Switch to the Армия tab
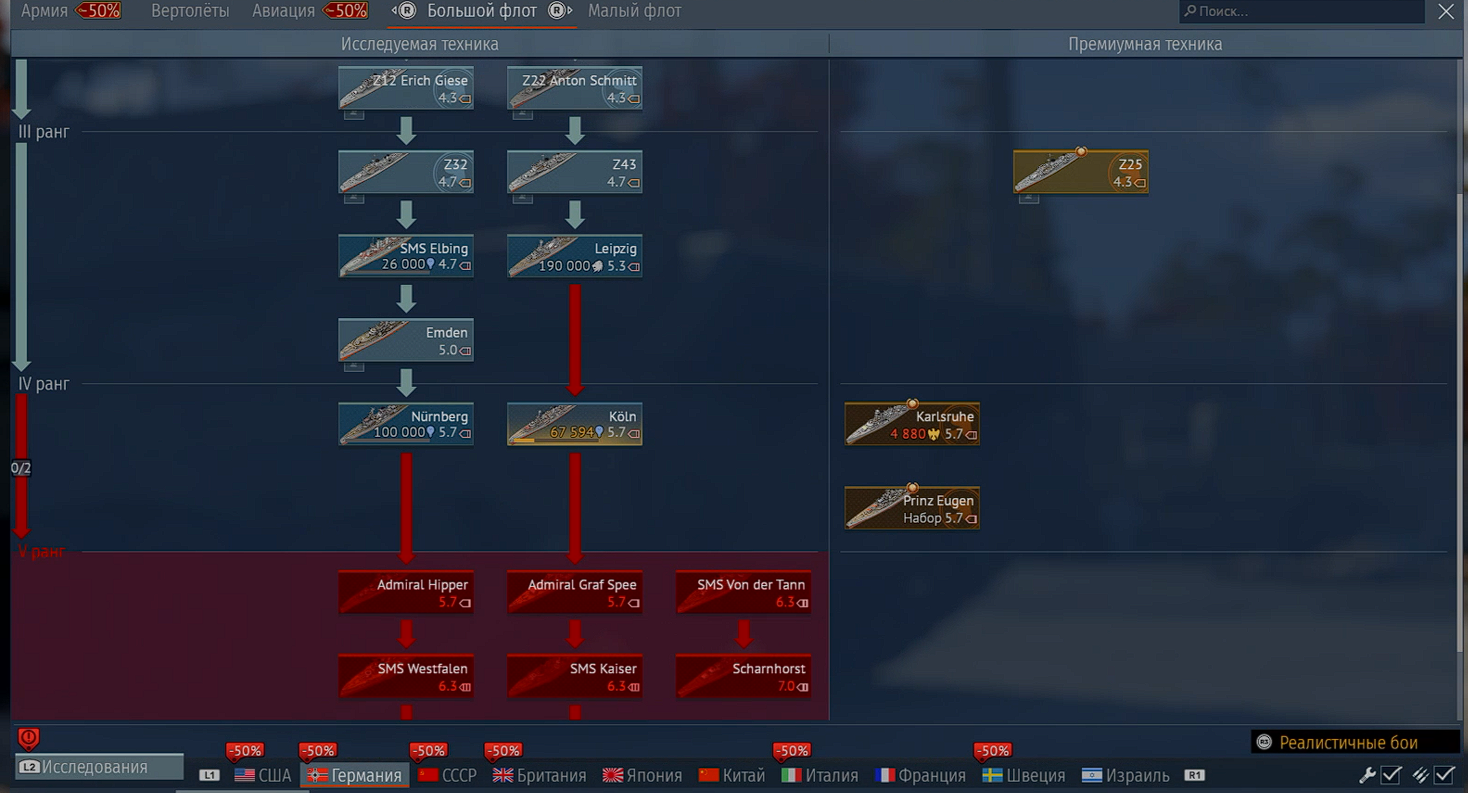 [x=45, y=11]
